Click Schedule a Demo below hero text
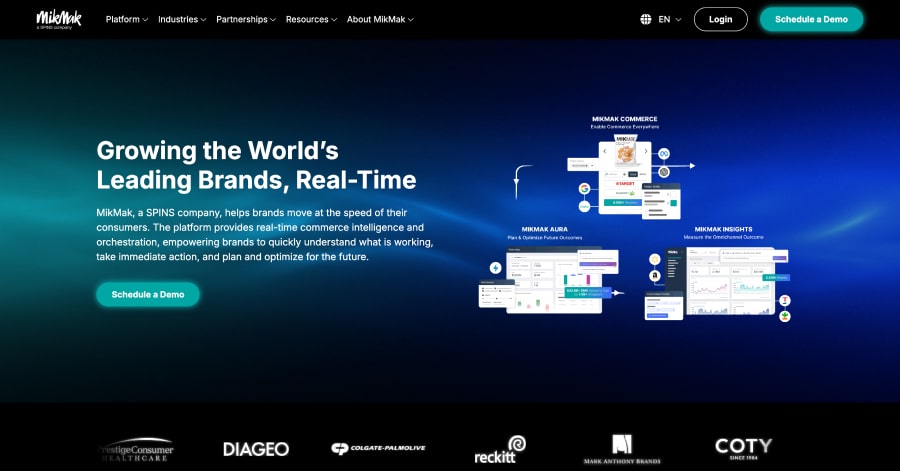Image resolution: width=900 pixels, height=471 pixels. 148,294
